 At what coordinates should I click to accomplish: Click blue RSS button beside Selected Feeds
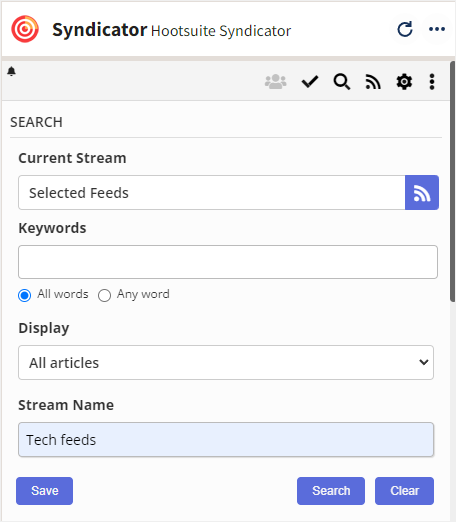pyautogui.click(x=422, y=192)
